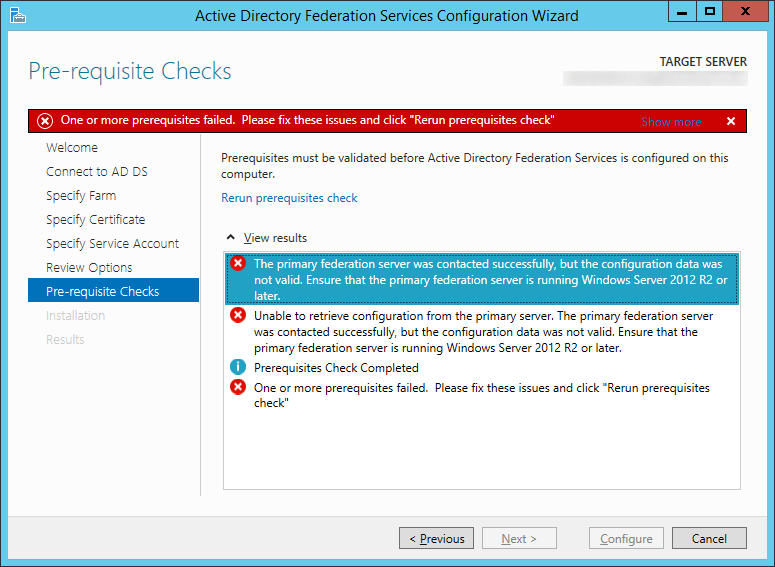The height and width of the screenshot is (567, 775).
Task: Click the Next button
Action: click(519, 538)
